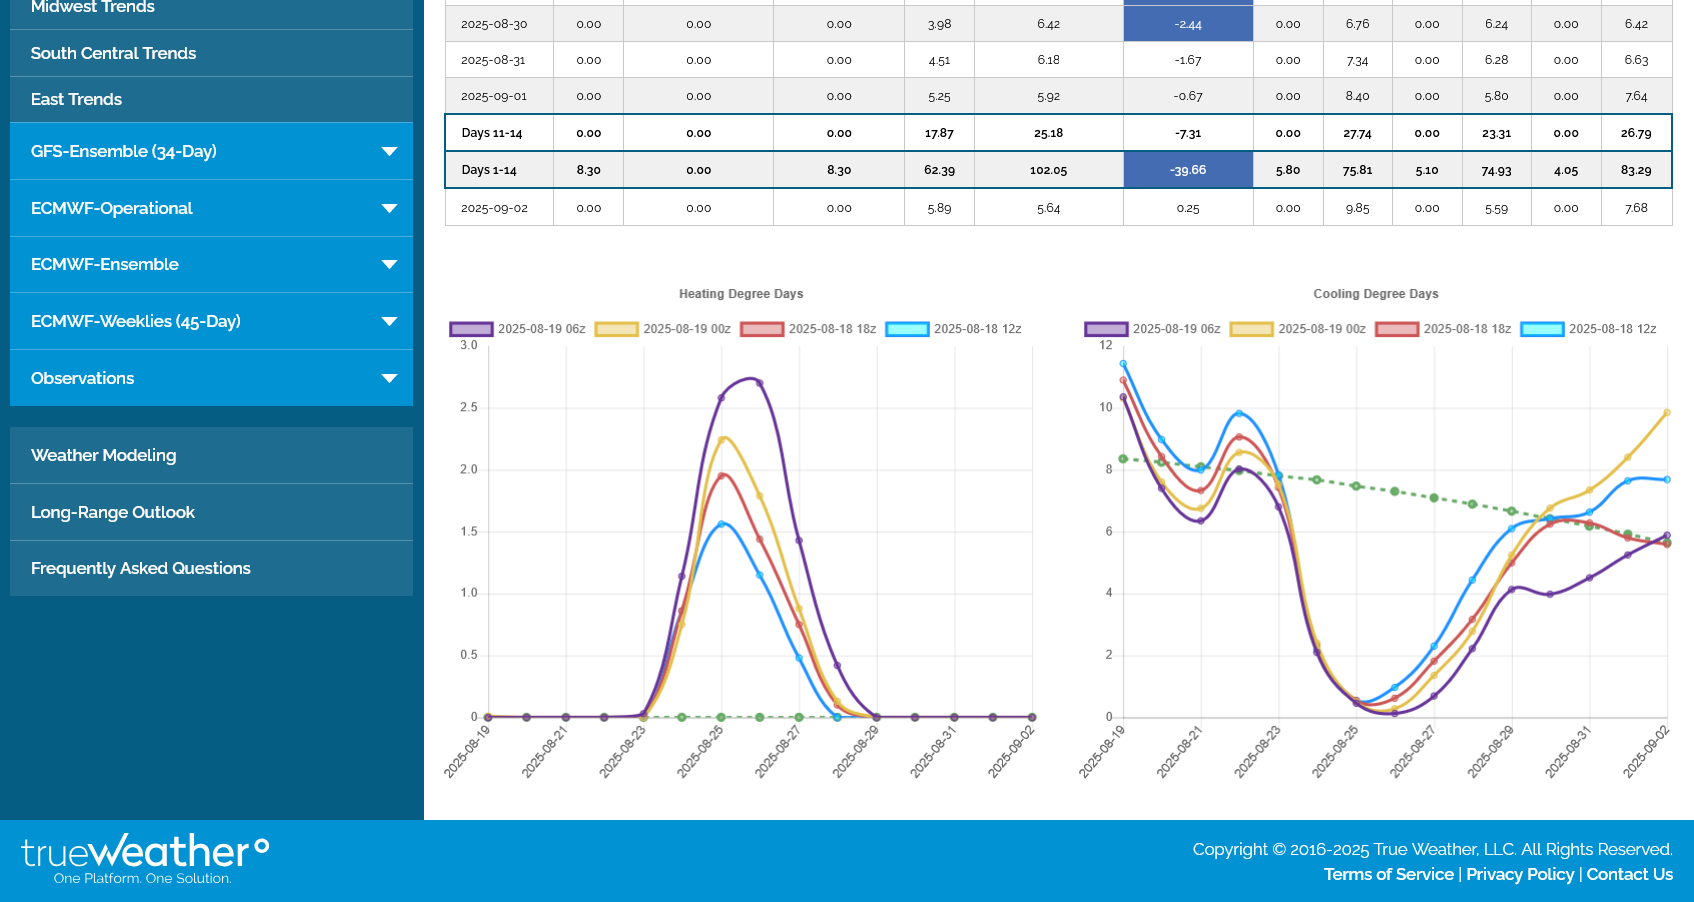Screen dimensions: 1694x902
Task: Toggle 2025-08-18 18z series in Heating chart
Action: (x=808, y=329)
